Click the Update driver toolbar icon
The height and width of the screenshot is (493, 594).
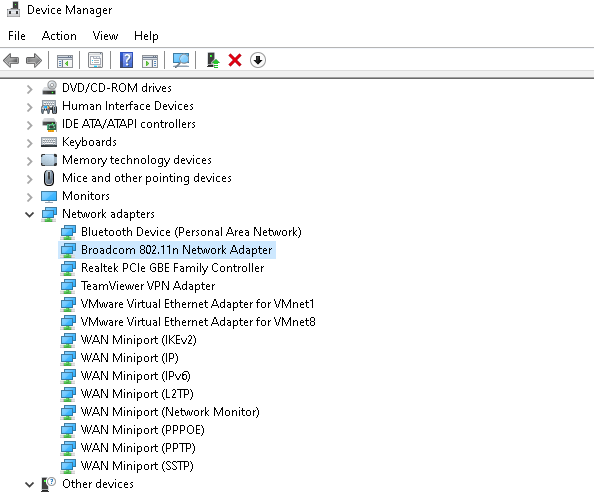[213, 60]
